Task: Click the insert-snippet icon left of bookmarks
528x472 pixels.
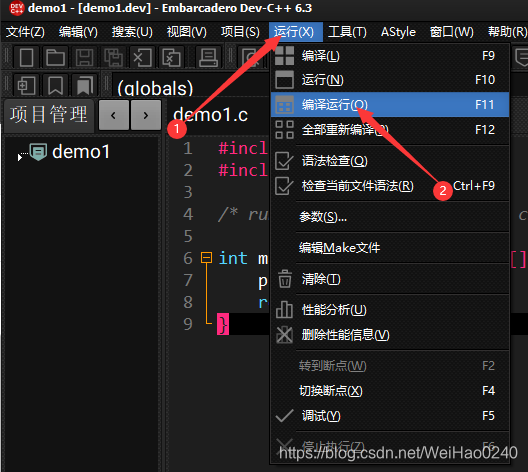Action: (x=26, y=86)
